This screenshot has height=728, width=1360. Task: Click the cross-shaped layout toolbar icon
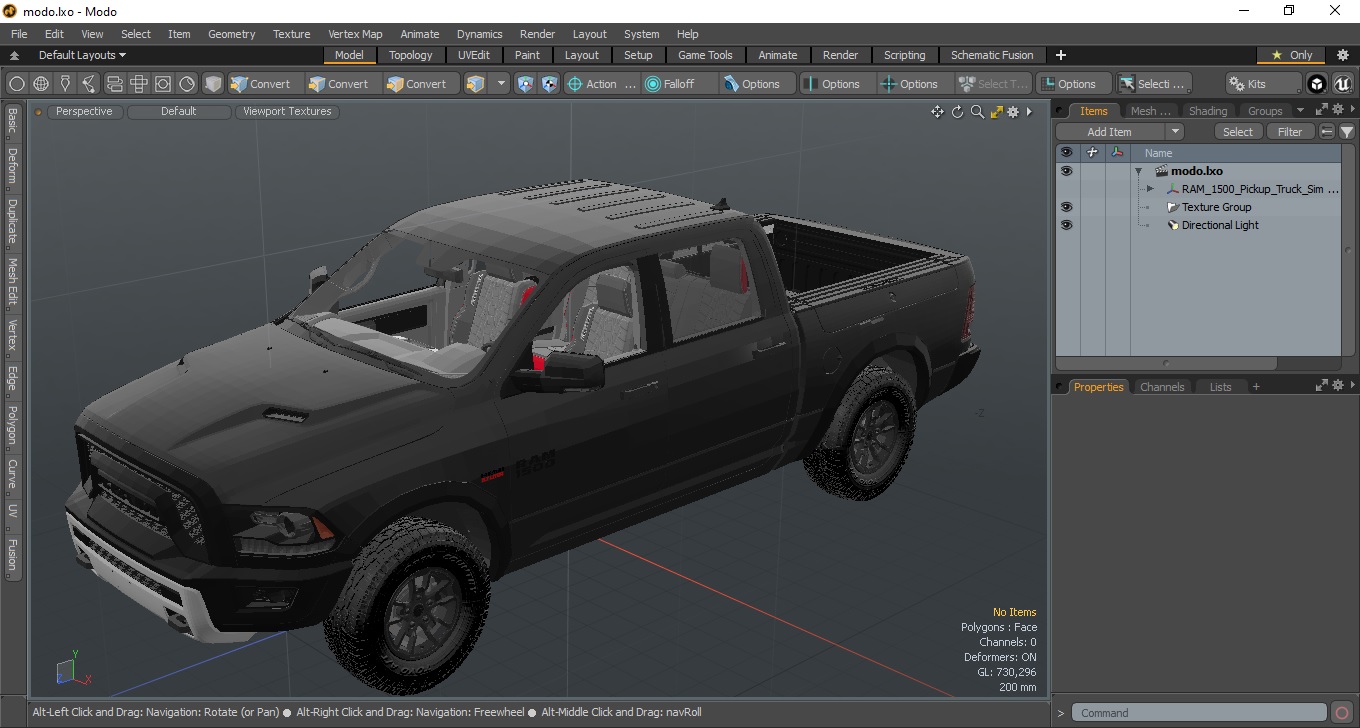(138, 84)
